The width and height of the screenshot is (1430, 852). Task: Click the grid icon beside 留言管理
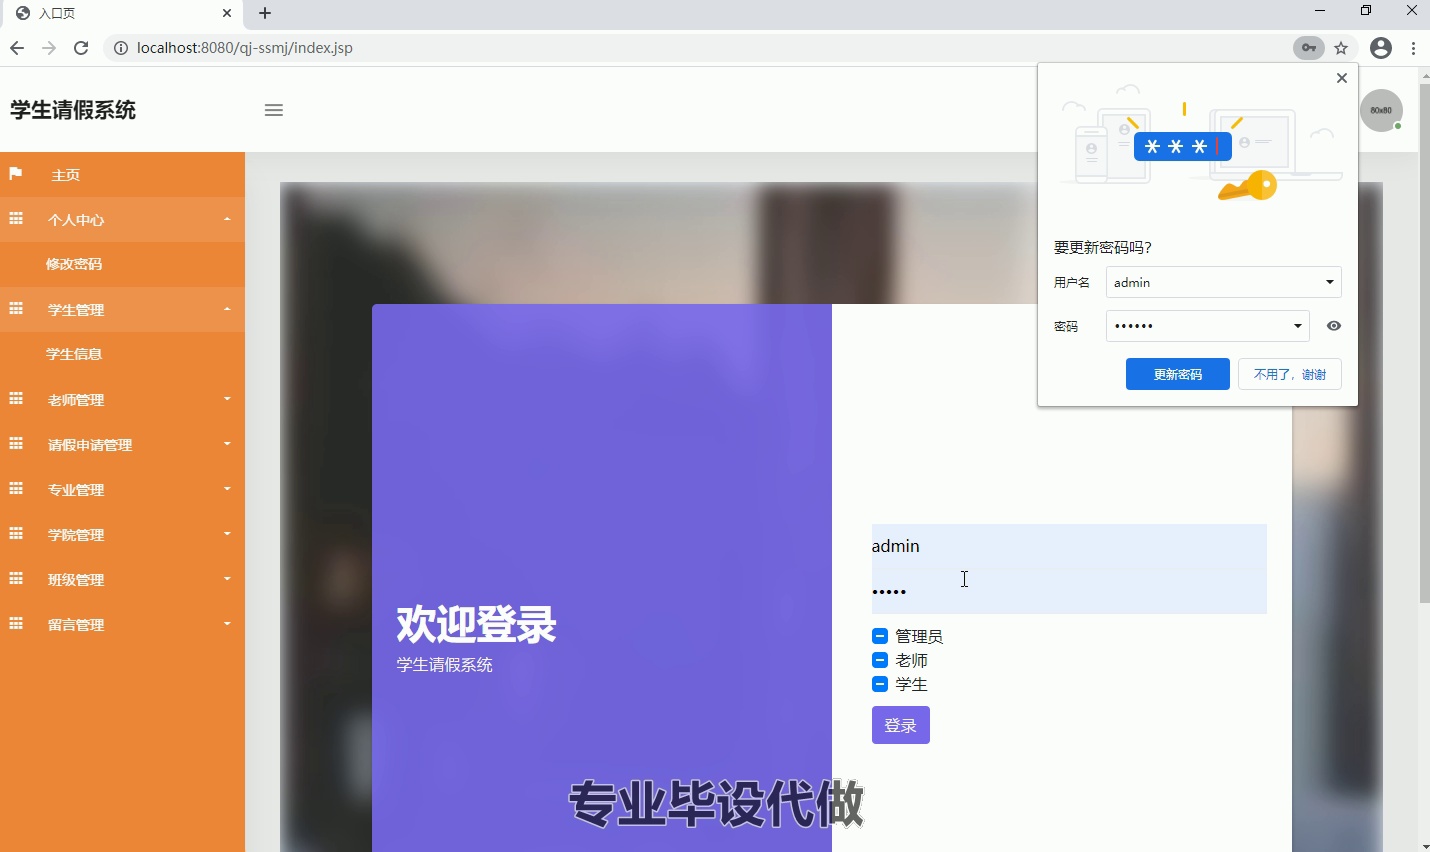[16, 624]
